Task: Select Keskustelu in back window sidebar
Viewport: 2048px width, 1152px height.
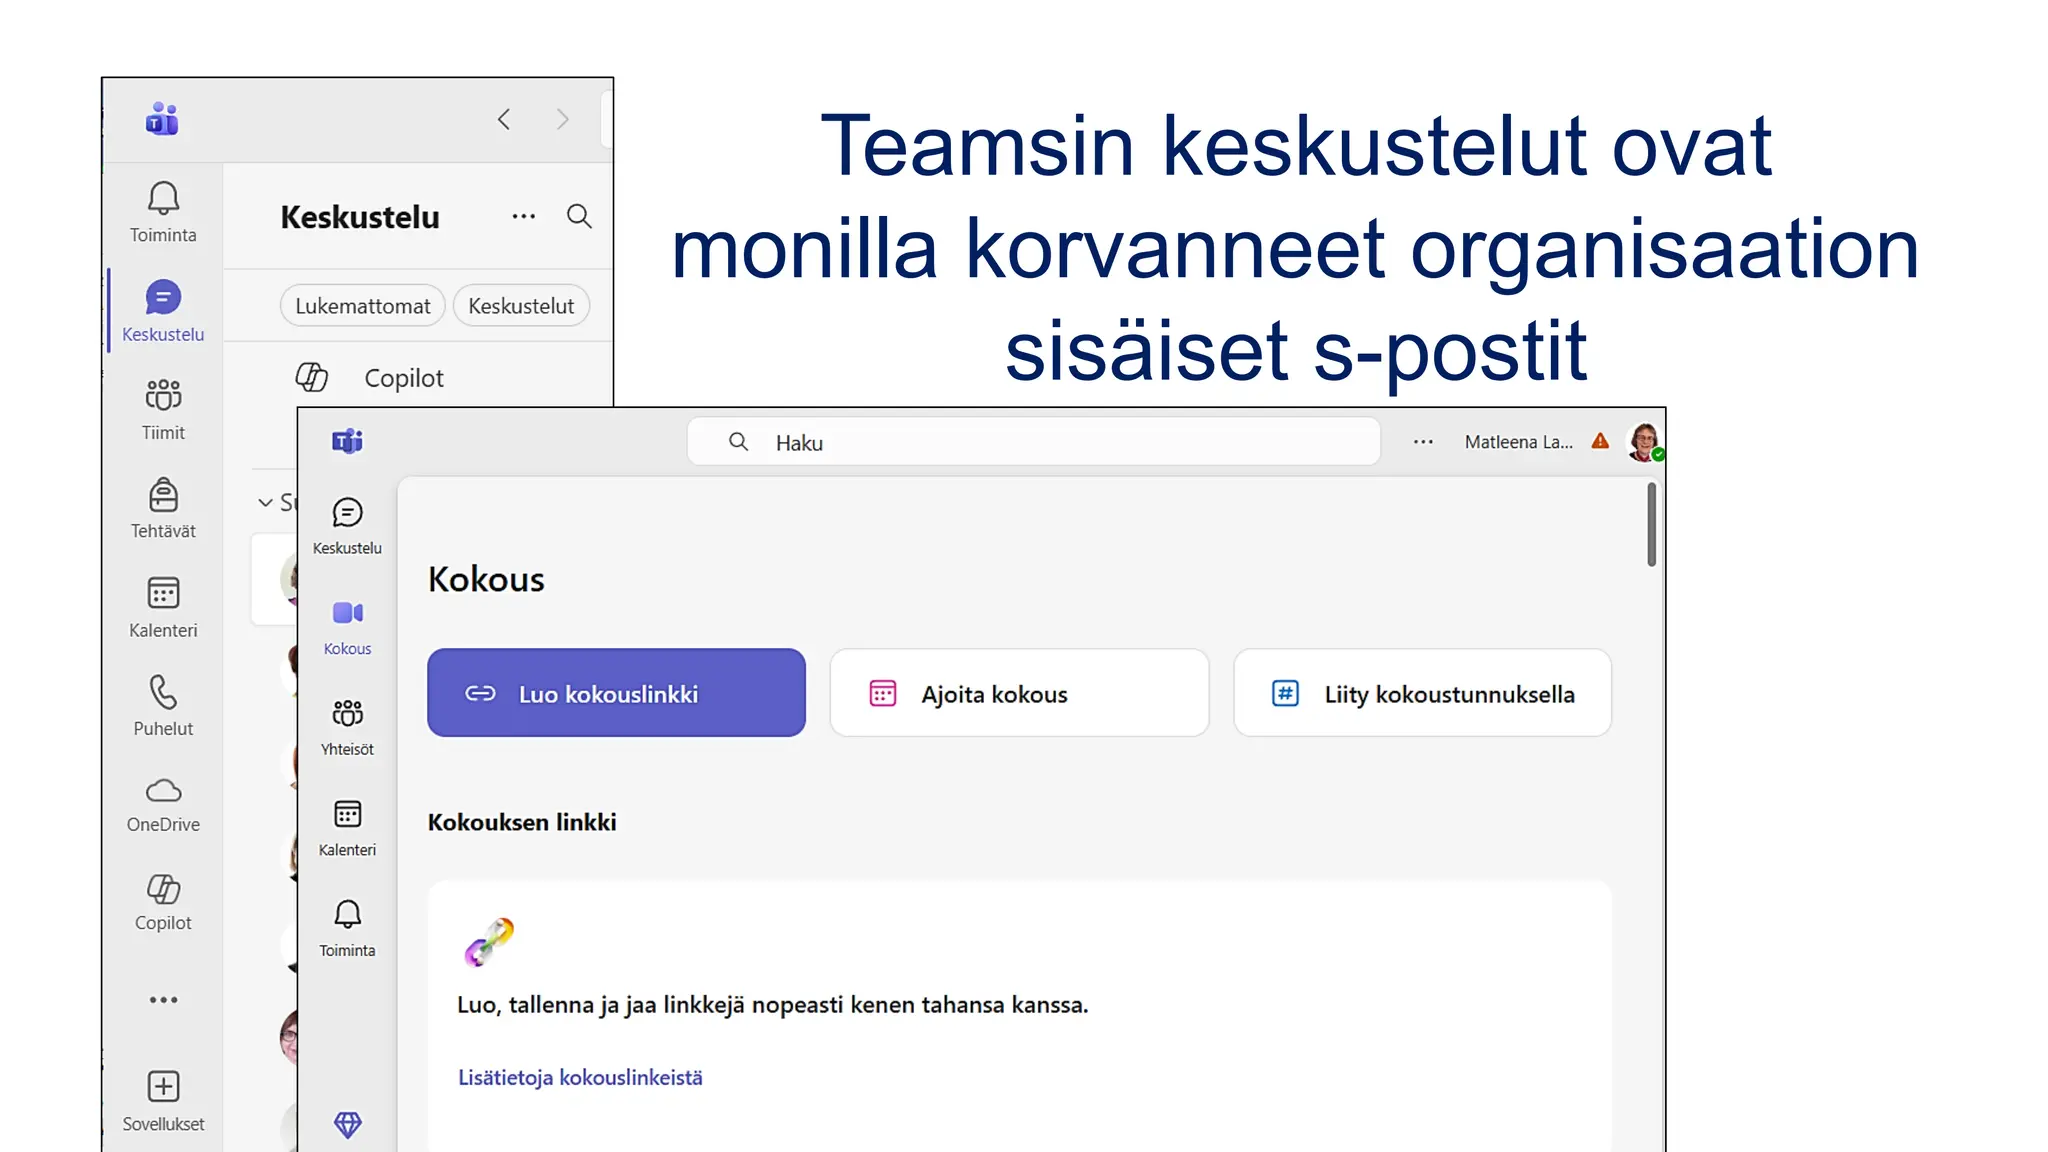Action: [x=163, y=311]
